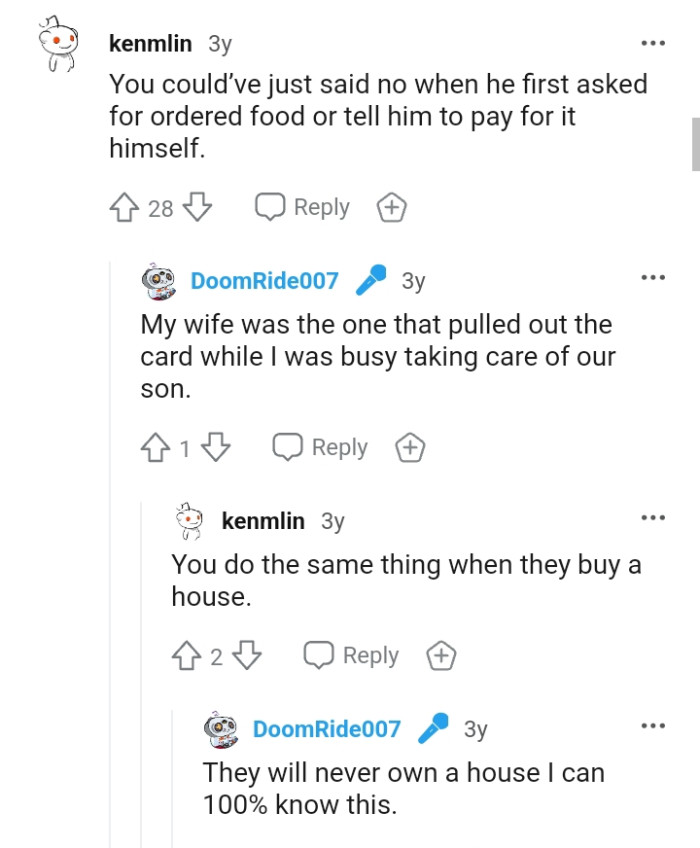The image size is (700, 848).
Task: Click the microphone badge next to DoomRide007
Action: 373,280
